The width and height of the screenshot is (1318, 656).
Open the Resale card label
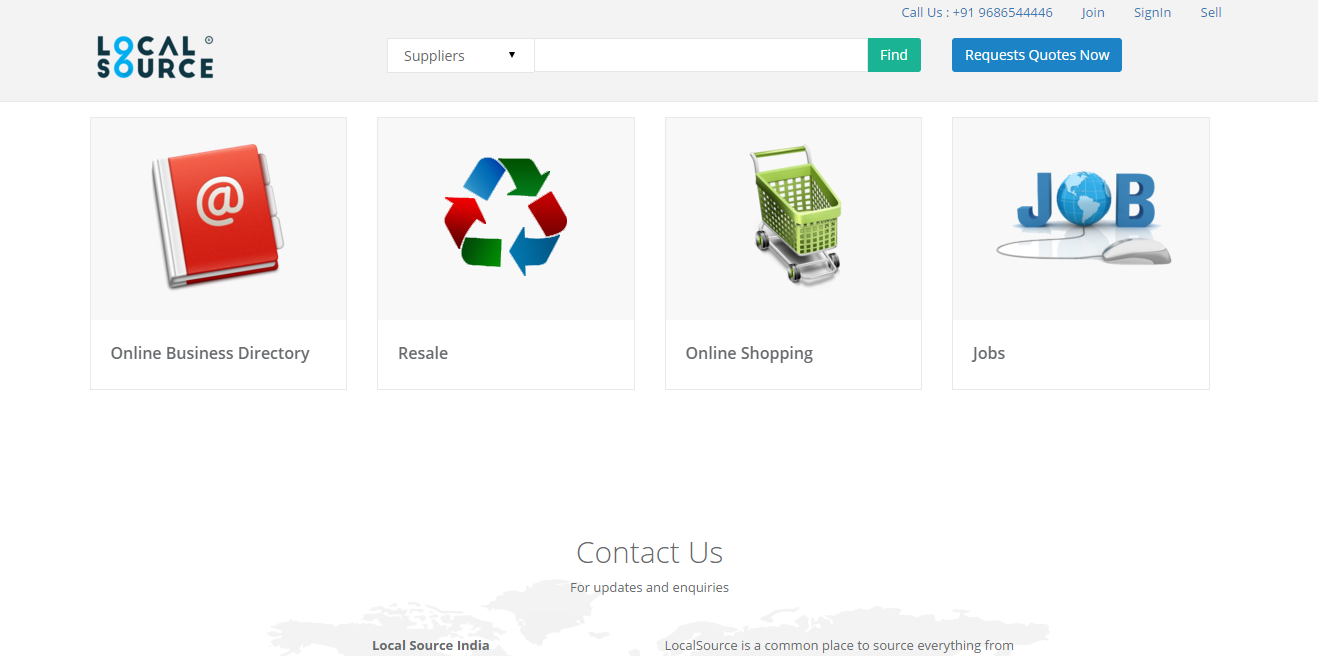click(423, 353)
